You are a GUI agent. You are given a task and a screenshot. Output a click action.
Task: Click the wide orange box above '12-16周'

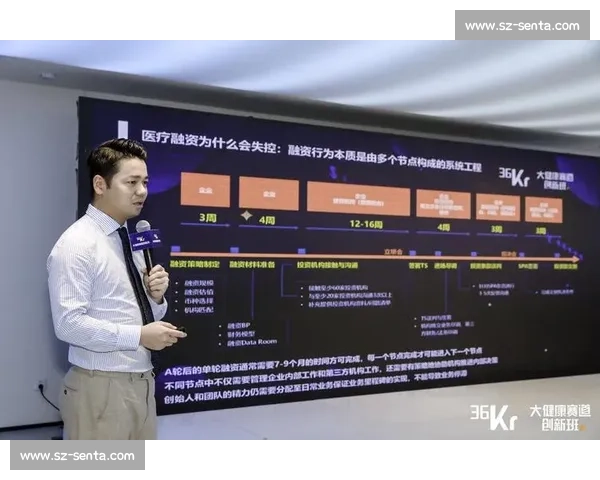pyautogui.click(x=359, y=199)
